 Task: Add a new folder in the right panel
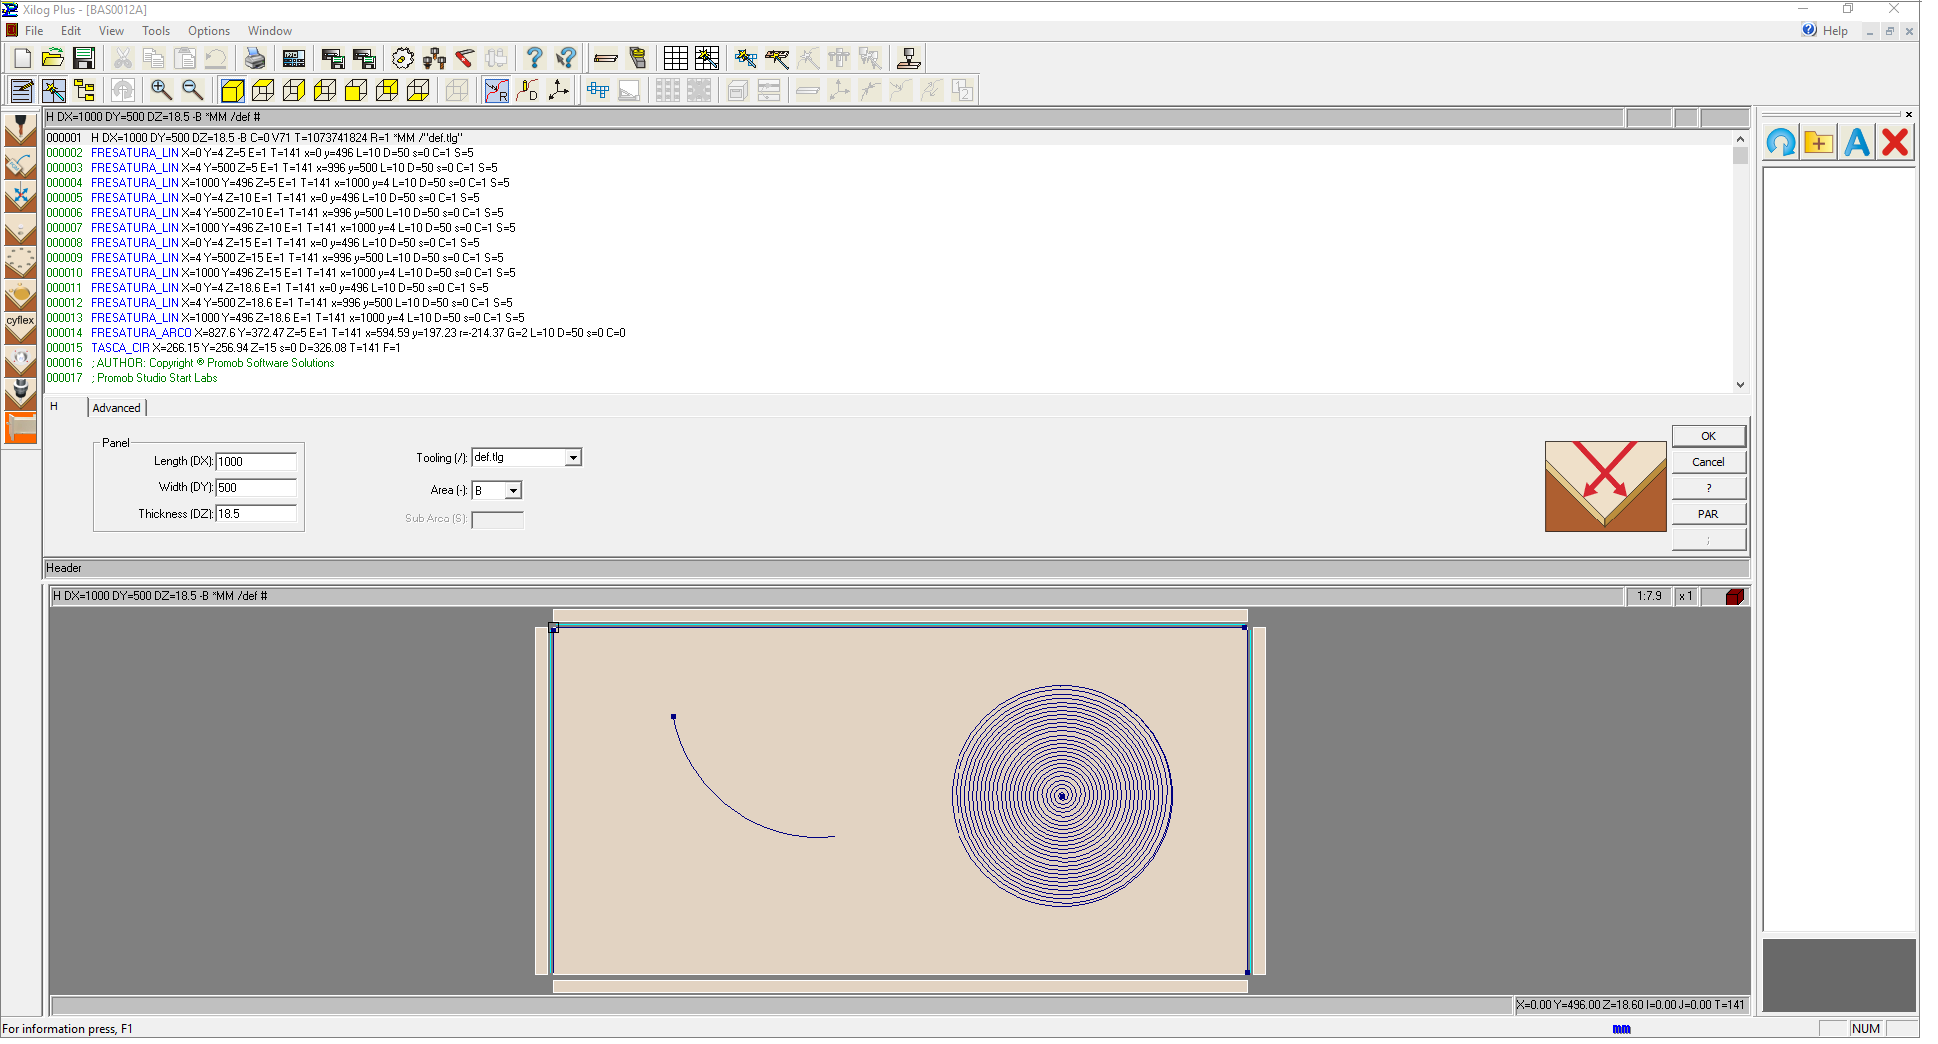coord(1819,142)
